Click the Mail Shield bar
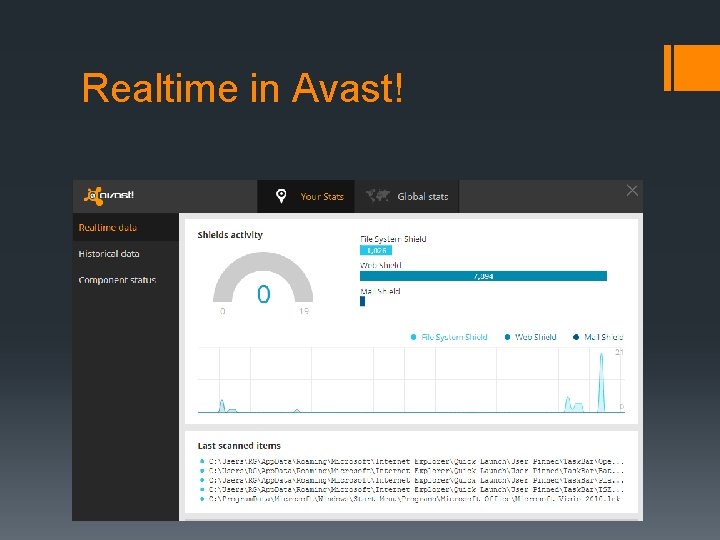This screenshot has width=720, height=540. point(362,301)
